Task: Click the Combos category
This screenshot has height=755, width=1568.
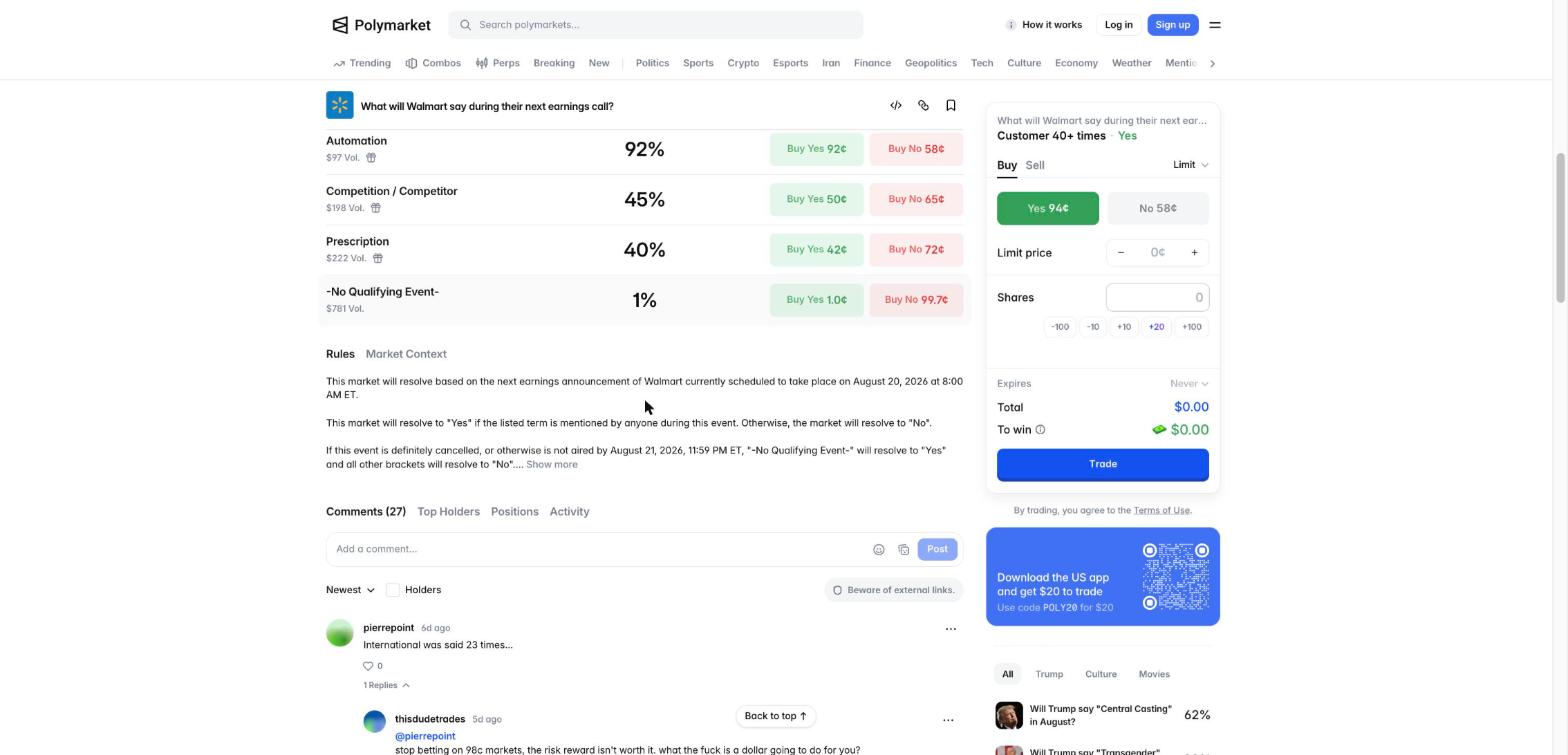Action: pyautogui.click(x=433, y=63)
